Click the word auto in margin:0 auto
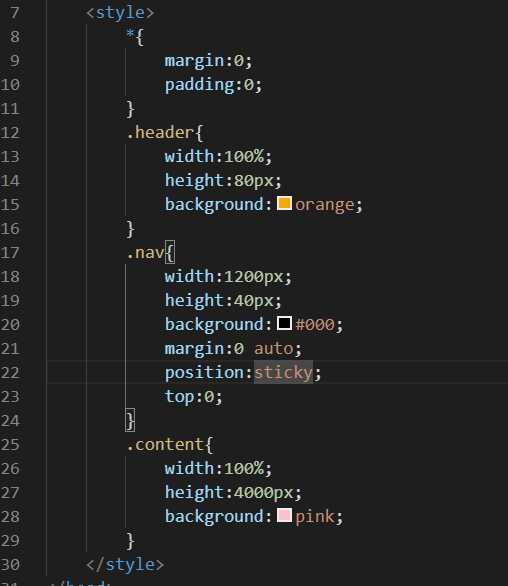Image resolution: width=508 pixels, height=586 pixels. point(273,349)
